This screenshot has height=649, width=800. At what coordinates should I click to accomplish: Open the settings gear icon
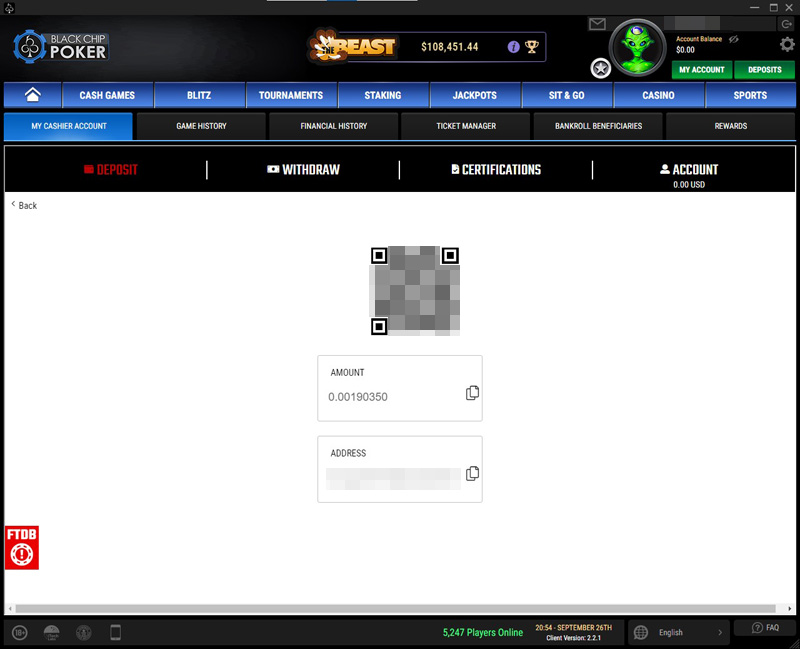click(787, 44)
